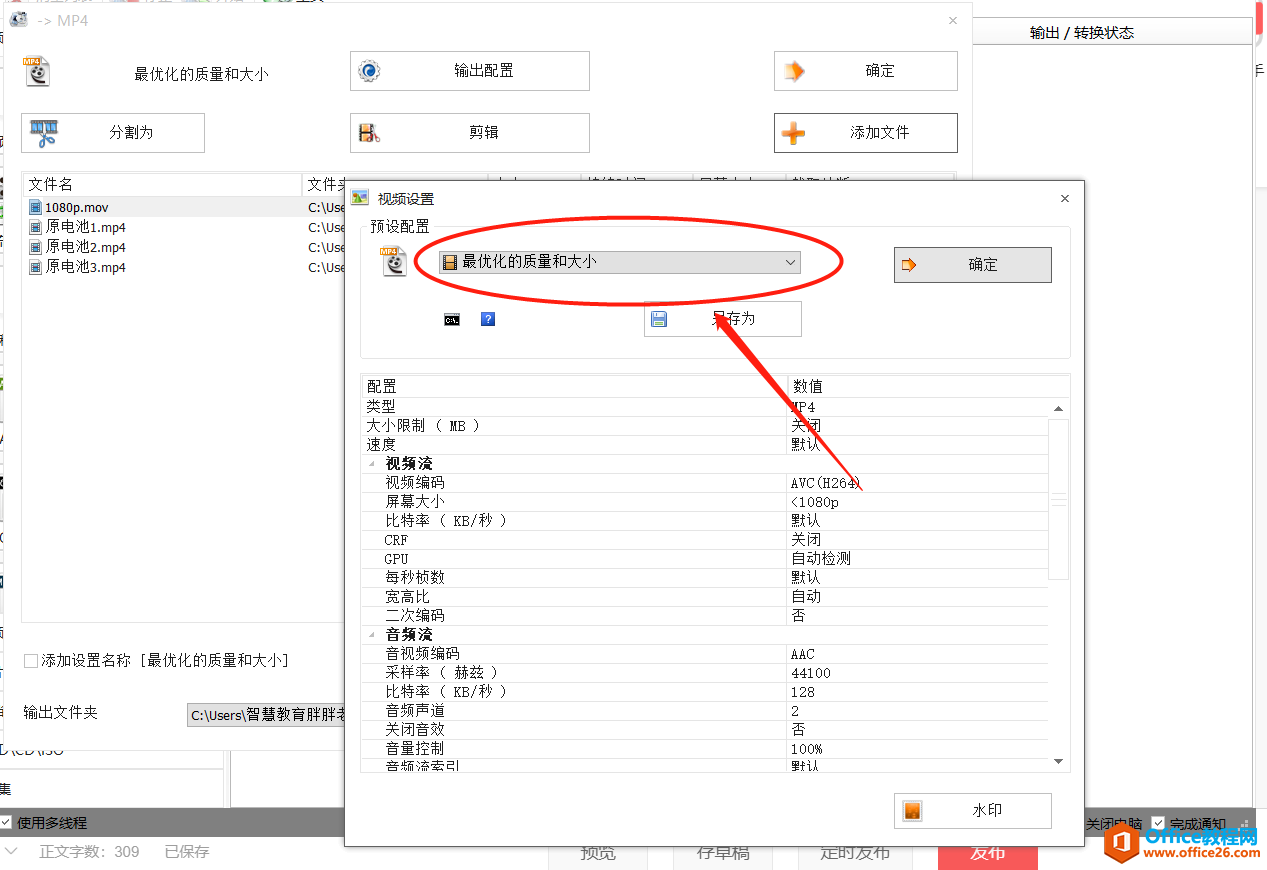Select the 音频声道 row
The height and width of the screenshot is (870, 1267).
pos(705,711)
